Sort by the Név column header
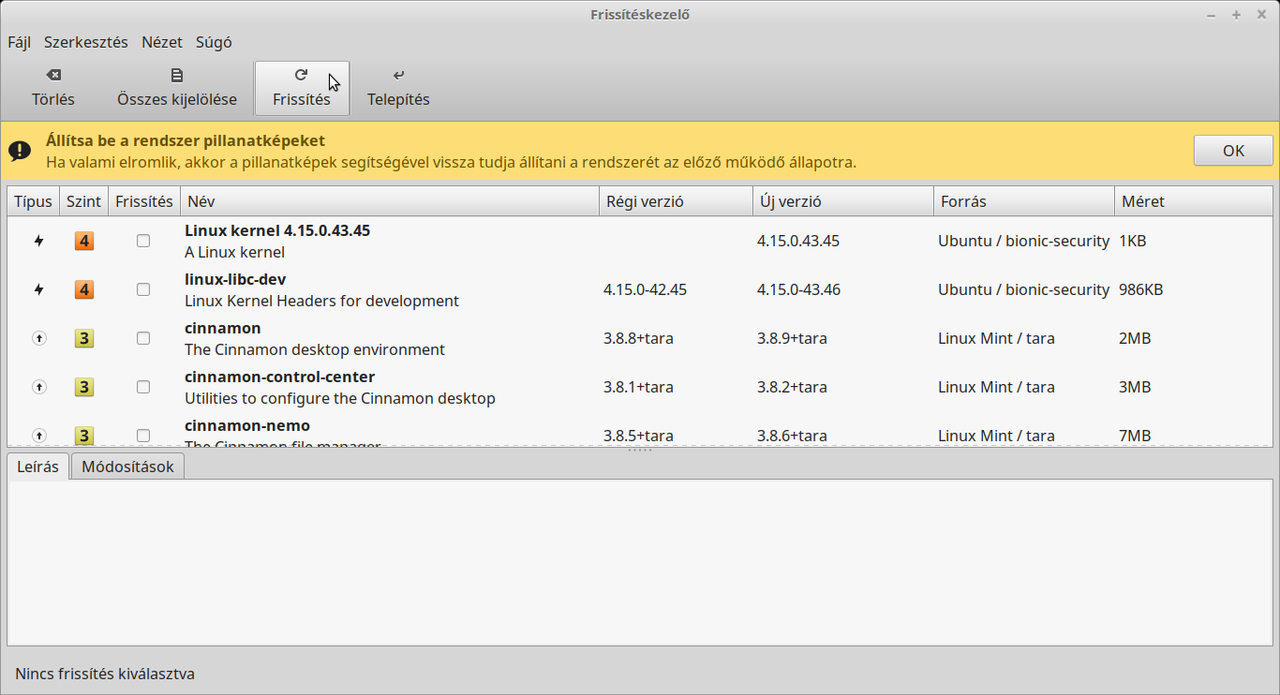The height and width of the screenshot is (695, 1280). point(389,201)
